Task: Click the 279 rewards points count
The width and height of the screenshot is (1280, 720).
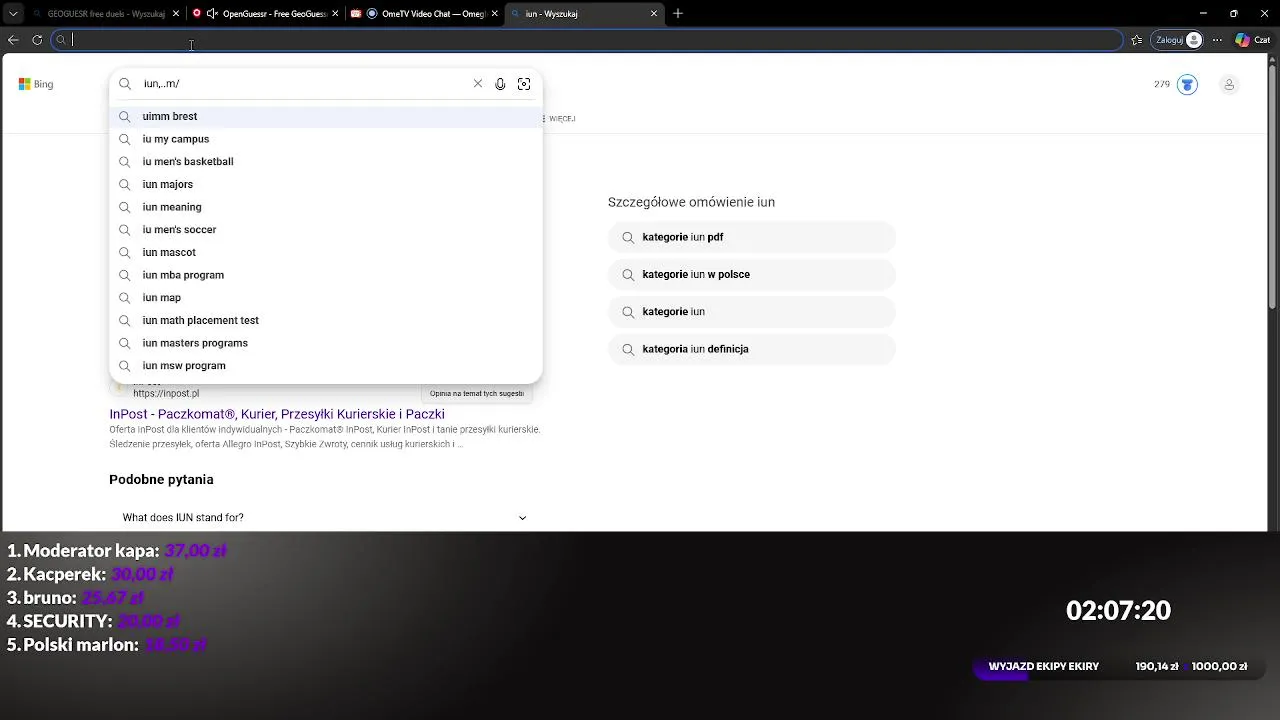Action: coord(1162,84)
